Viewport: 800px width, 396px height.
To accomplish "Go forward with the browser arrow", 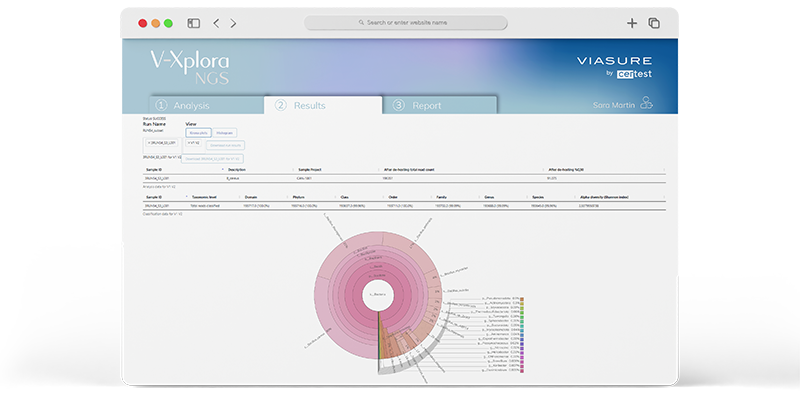I will (233, 23).
